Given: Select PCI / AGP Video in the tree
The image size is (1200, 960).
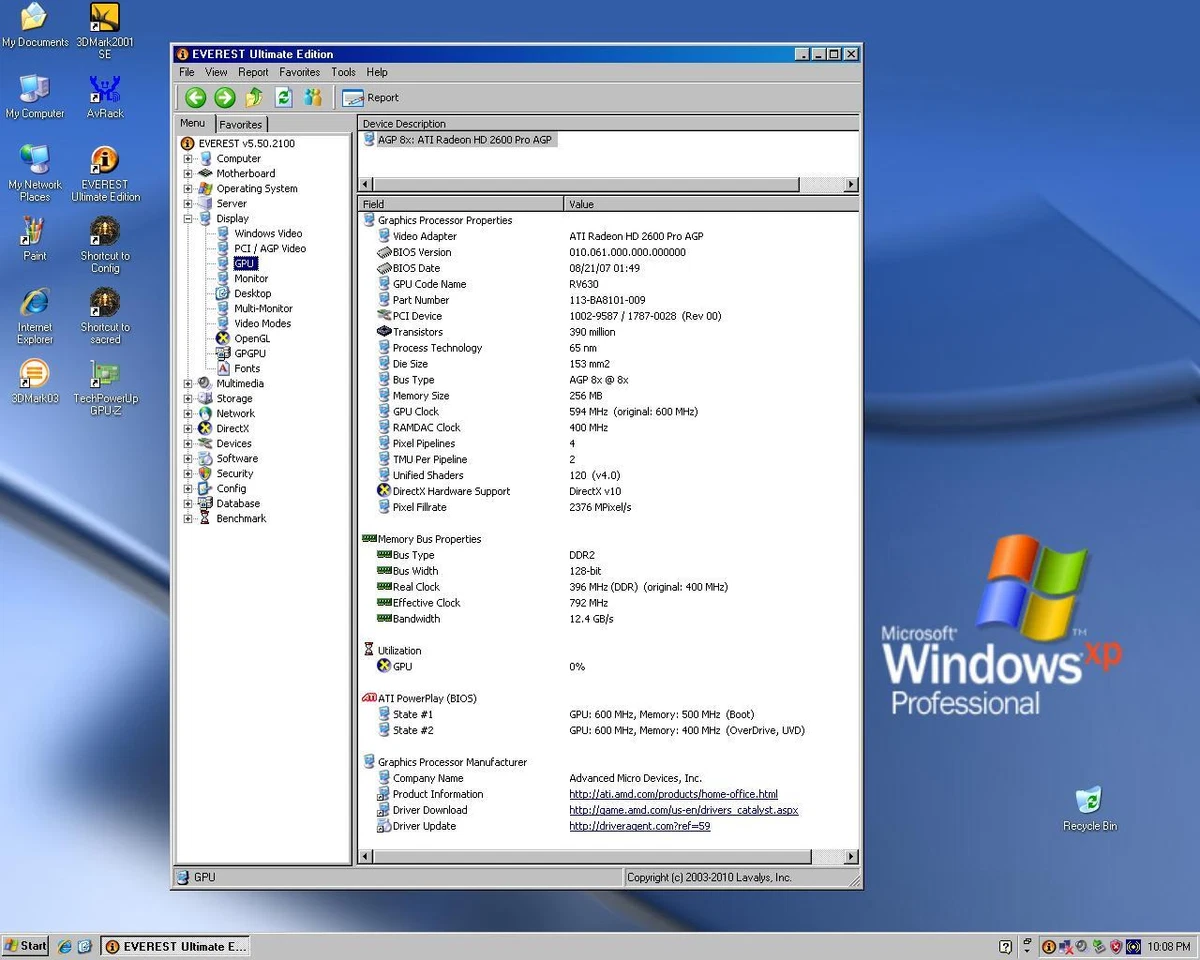Looking at the screenshot, I should 270,249.
